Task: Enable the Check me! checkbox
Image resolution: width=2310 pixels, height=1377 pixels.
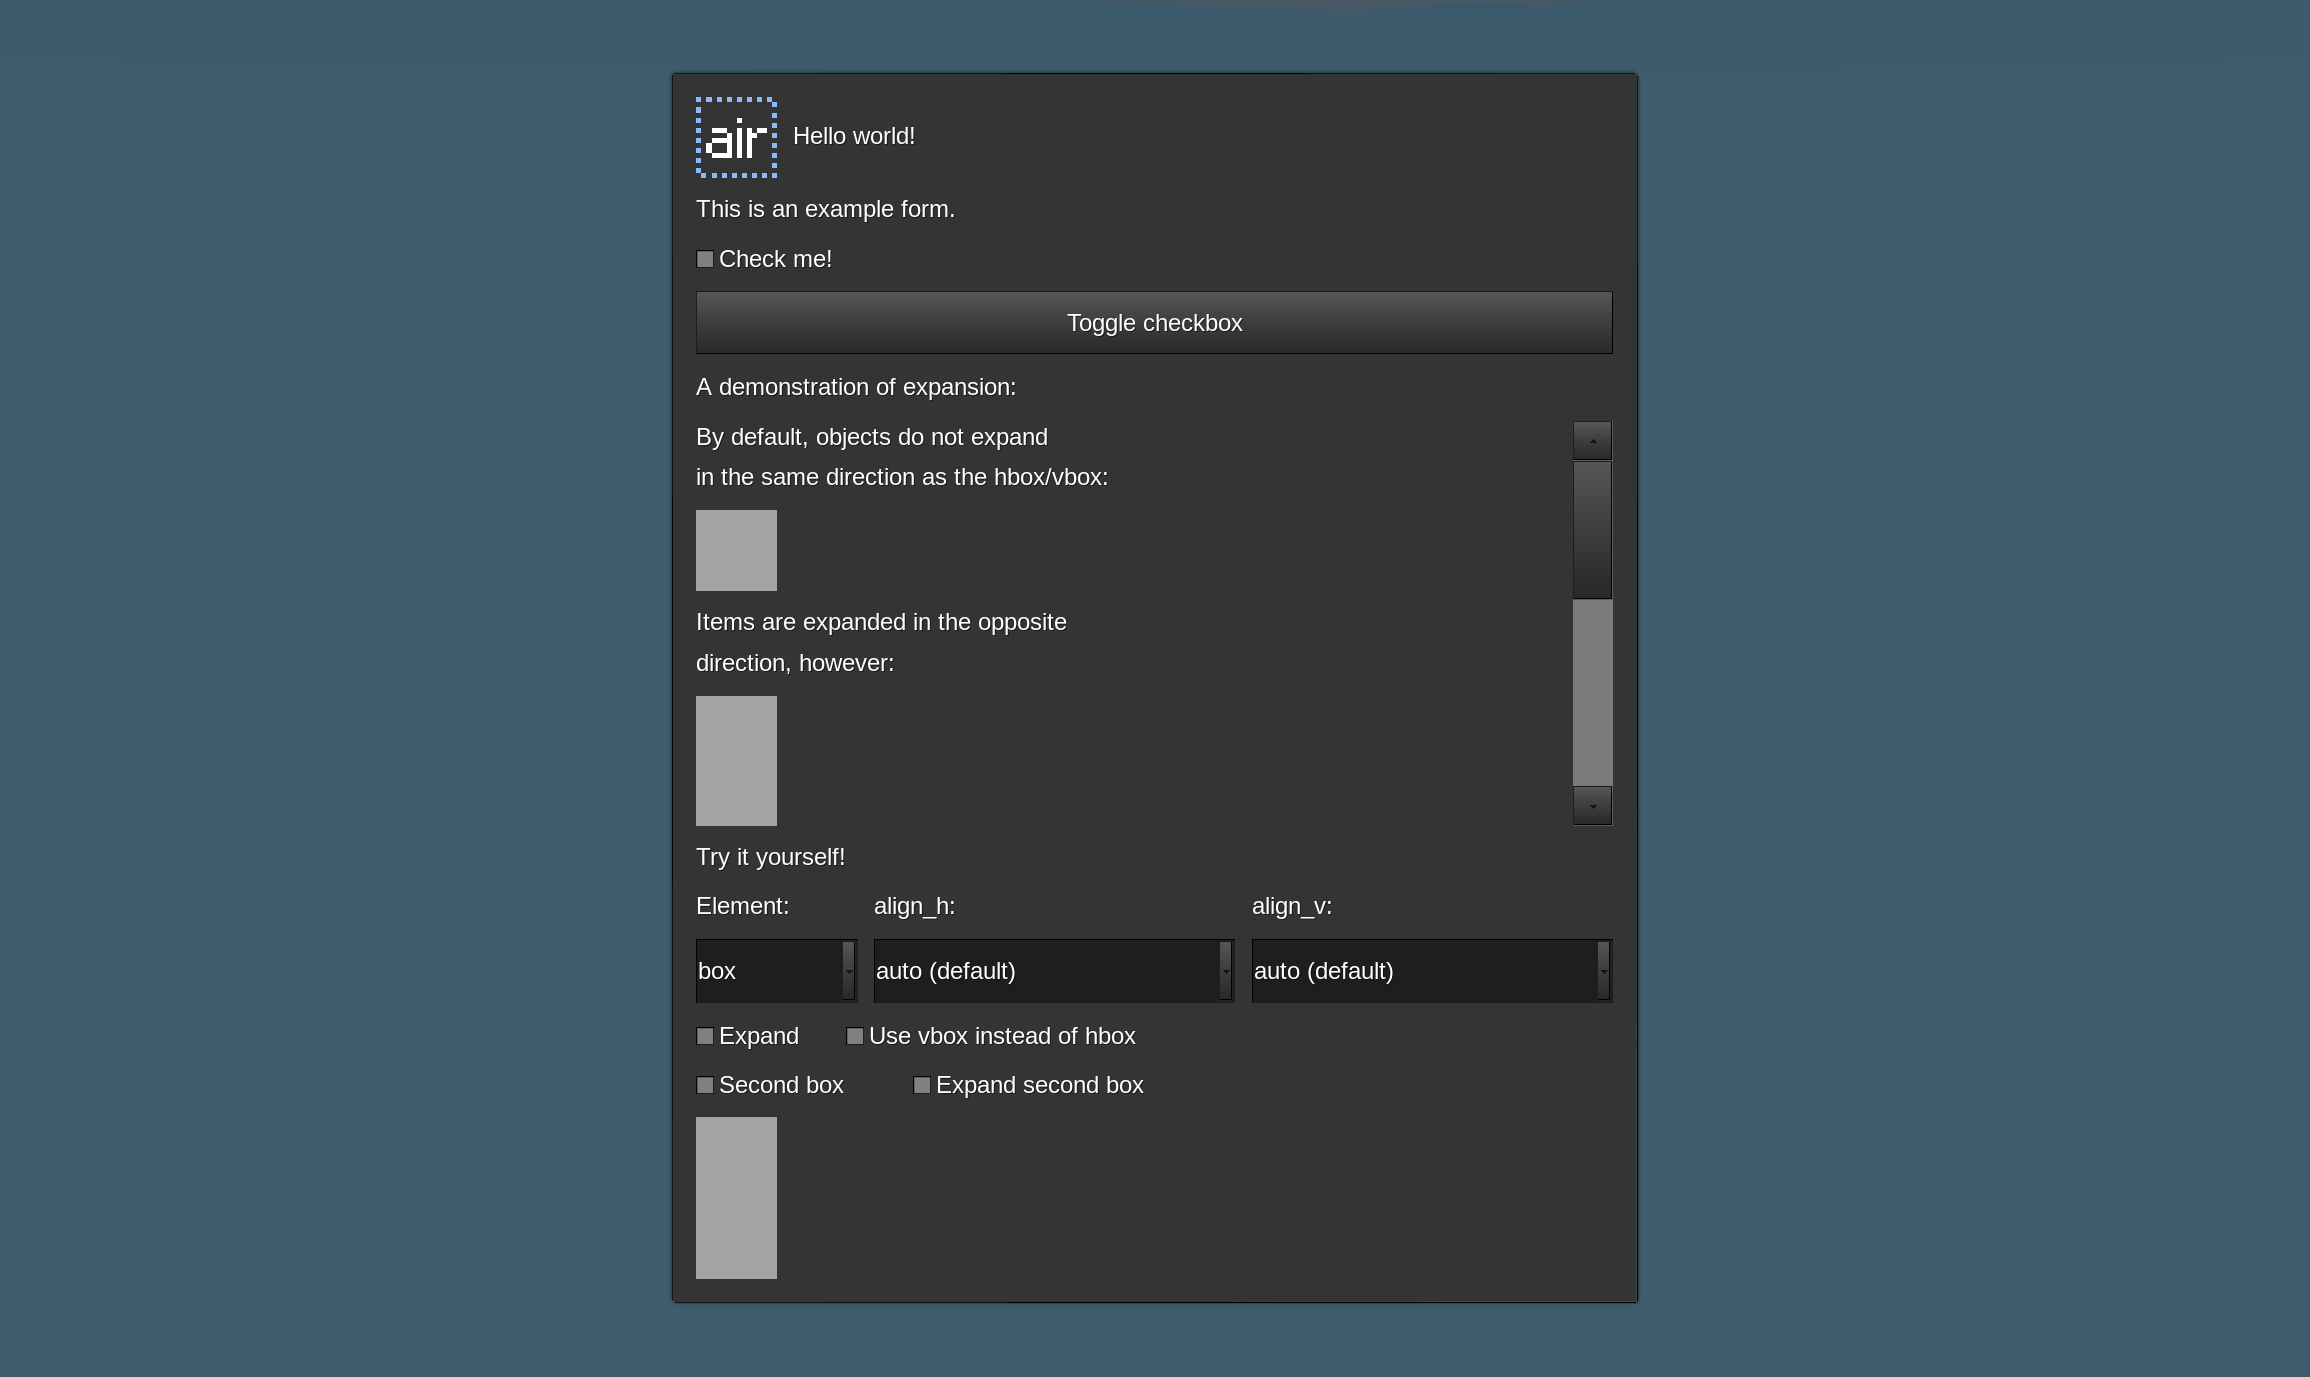Action: (x=705, y=259)
